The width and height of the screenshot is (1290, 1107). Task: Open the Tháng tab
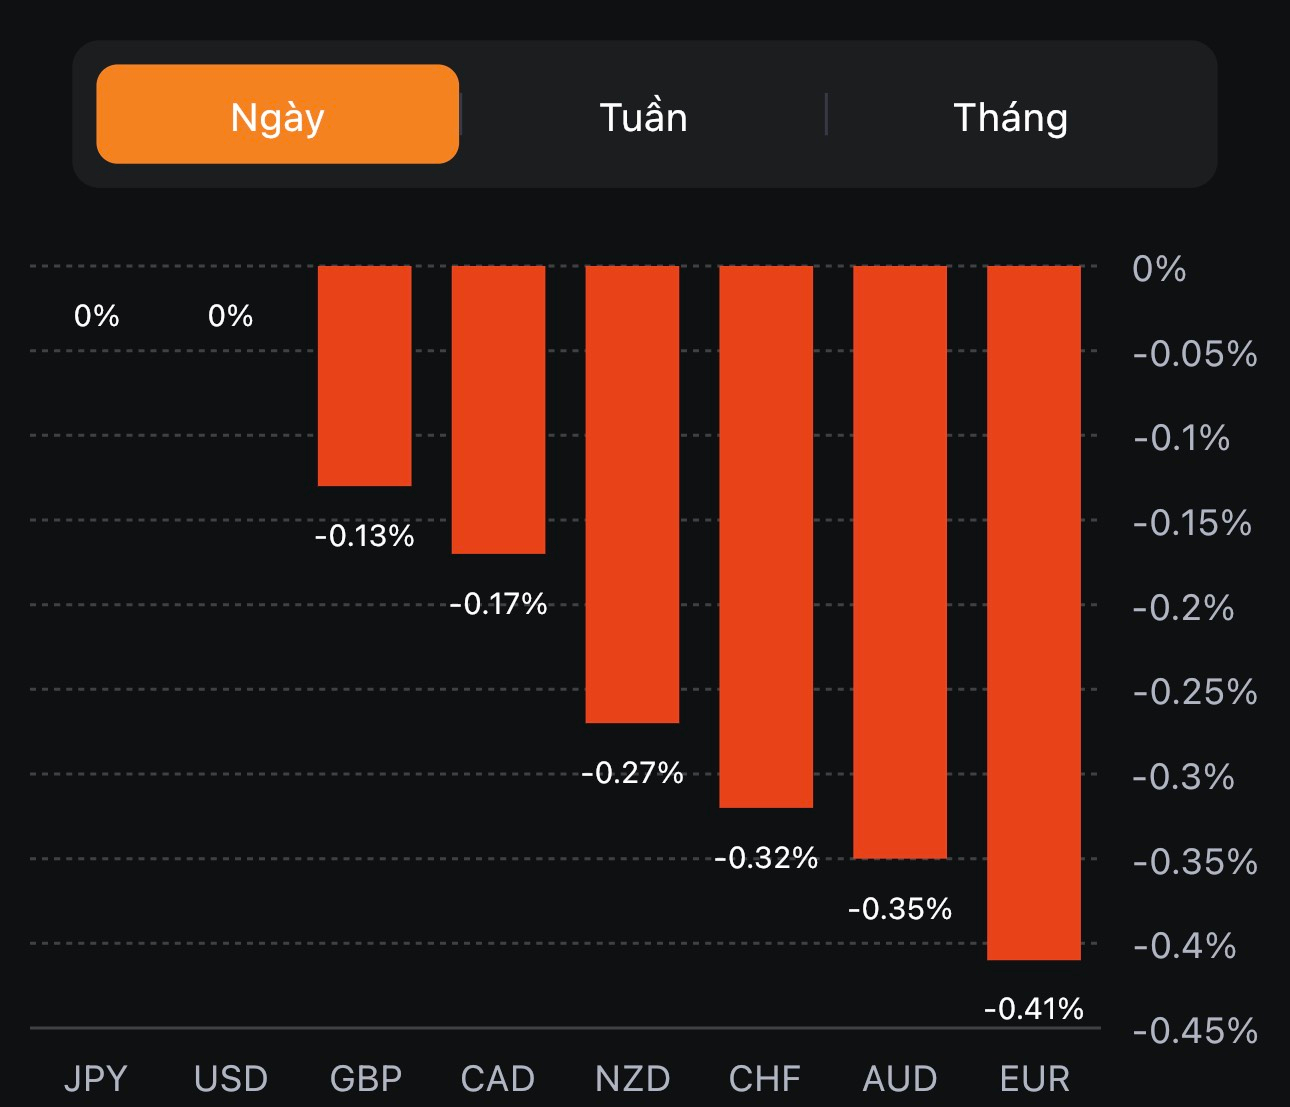(1010, 117)
